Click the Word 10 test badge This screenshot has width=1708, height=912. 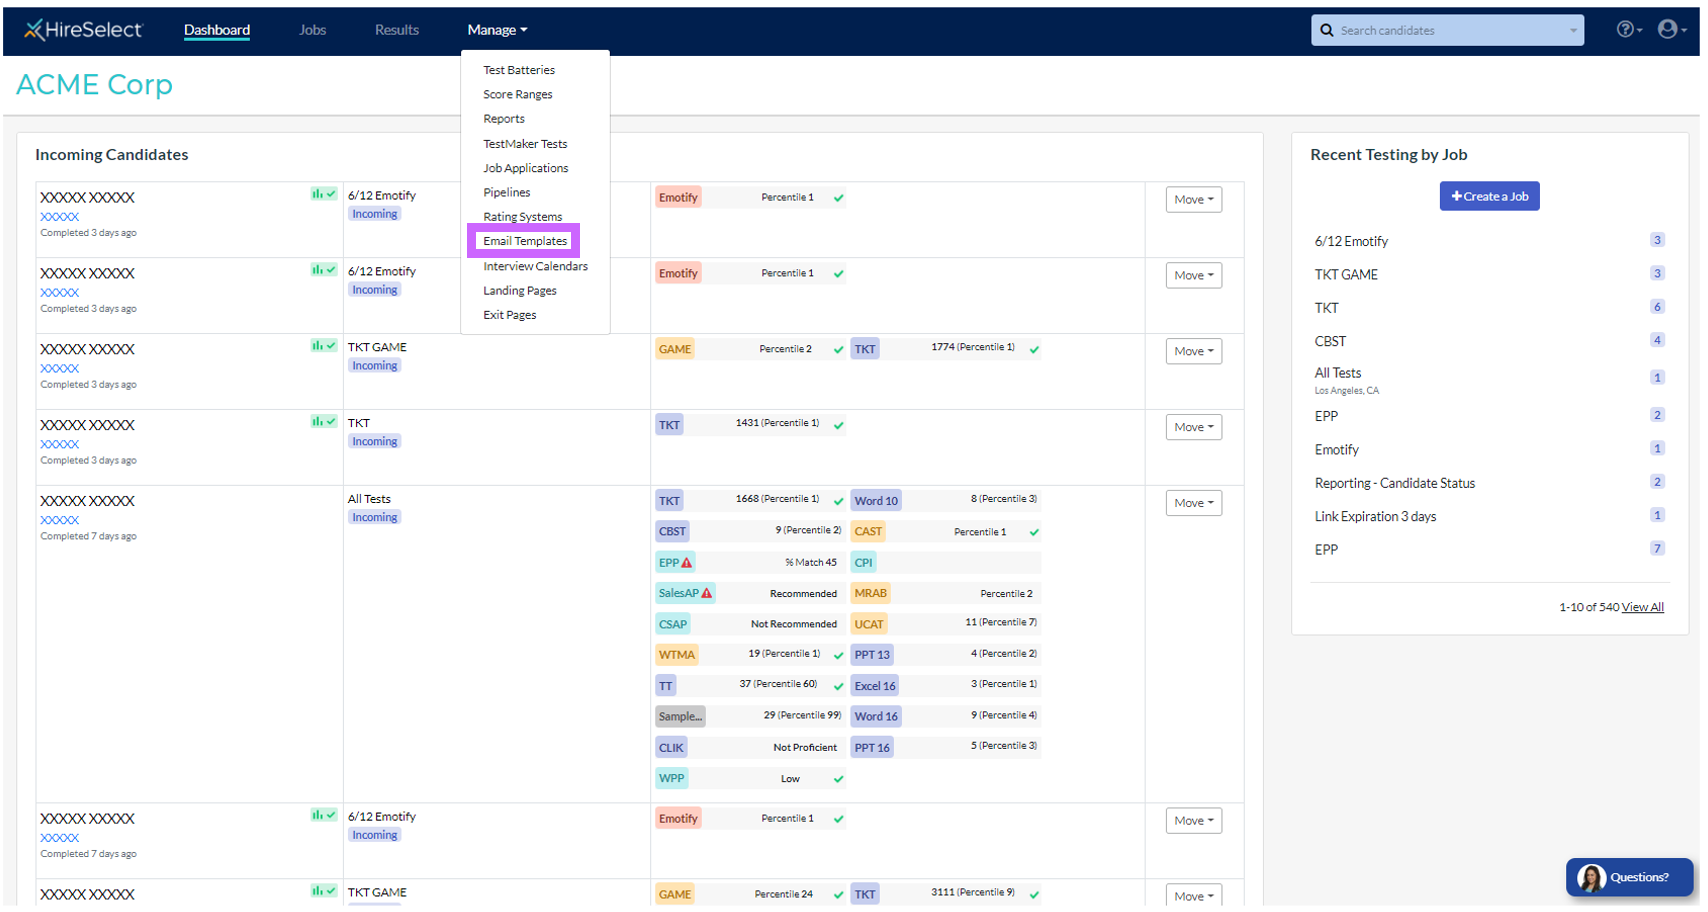click(x=876, y=501)
